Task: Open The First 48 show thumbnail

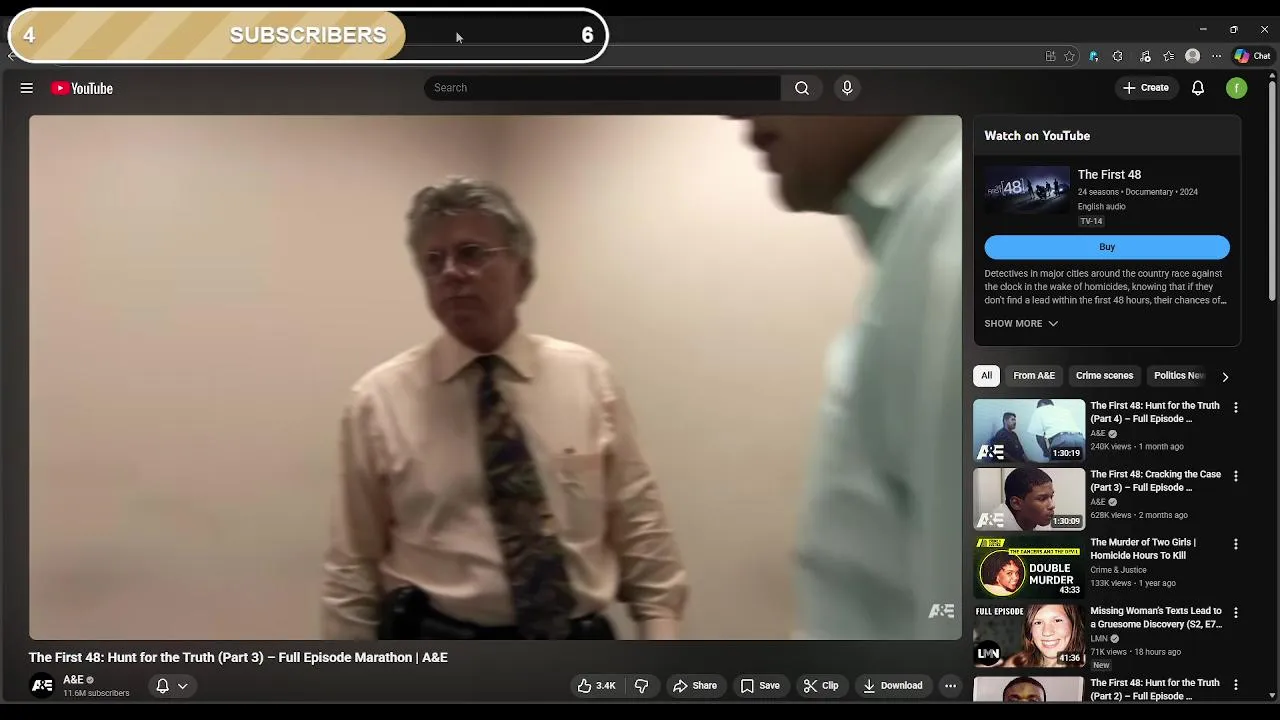Action: (x=1026, y=190)
